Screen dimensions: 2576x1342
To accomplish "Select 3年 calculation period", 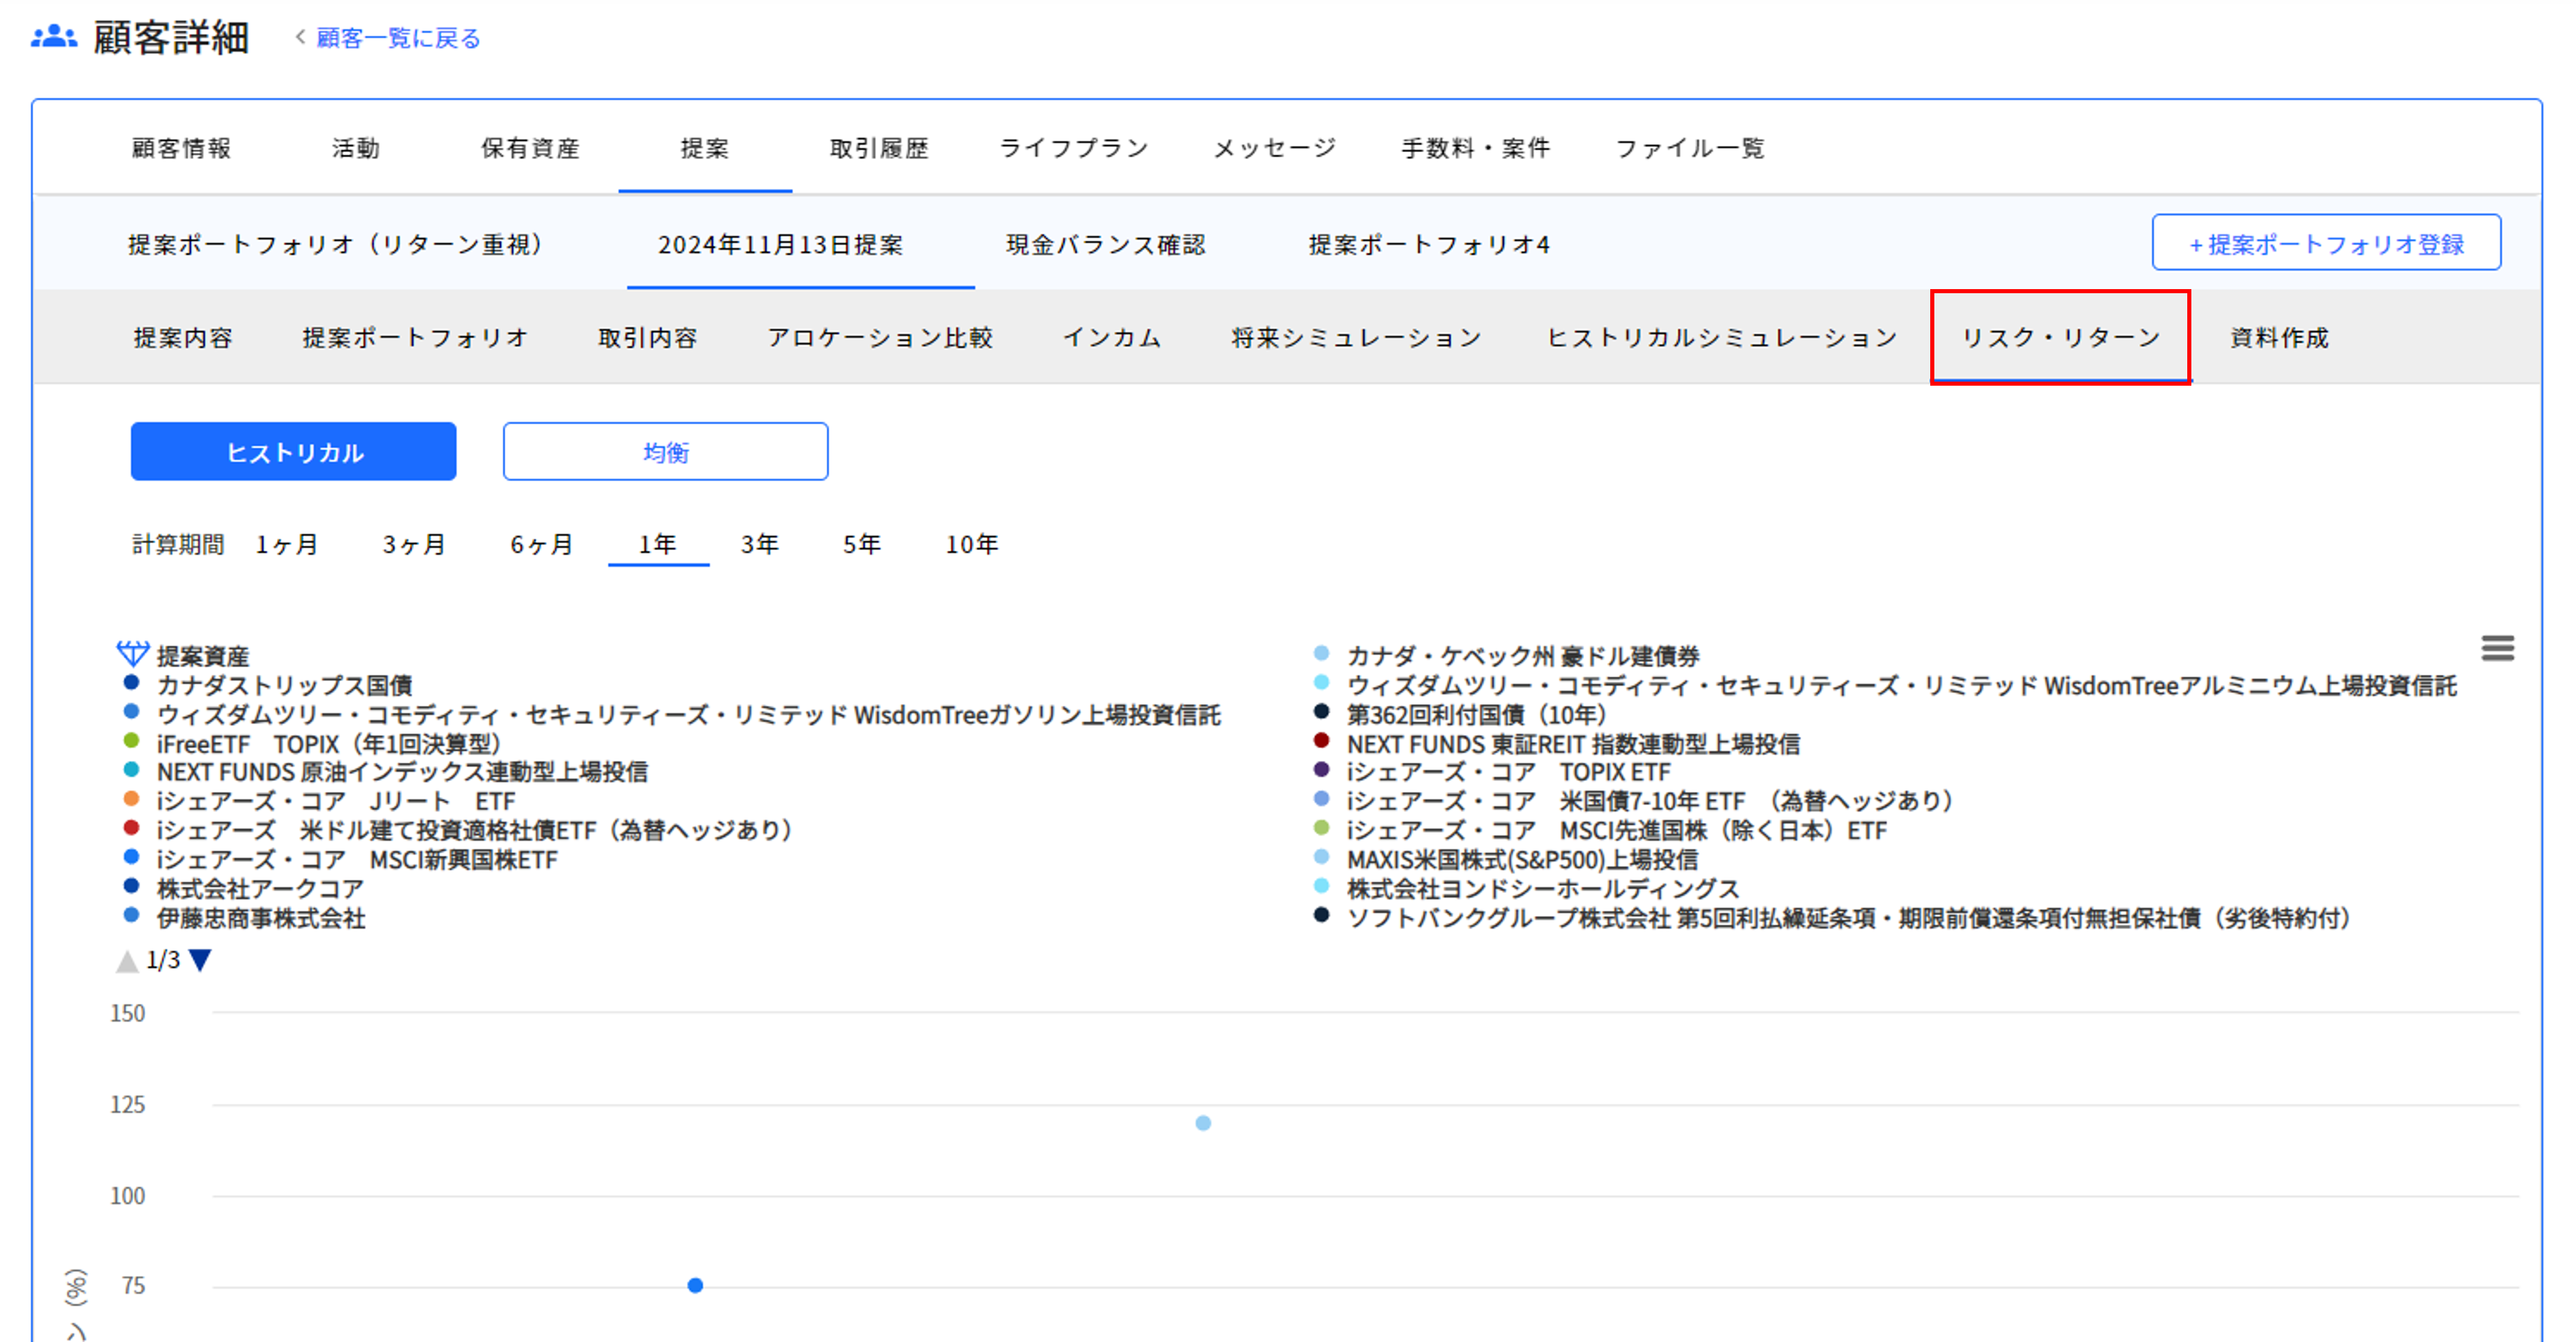I will tap(759, 544).
